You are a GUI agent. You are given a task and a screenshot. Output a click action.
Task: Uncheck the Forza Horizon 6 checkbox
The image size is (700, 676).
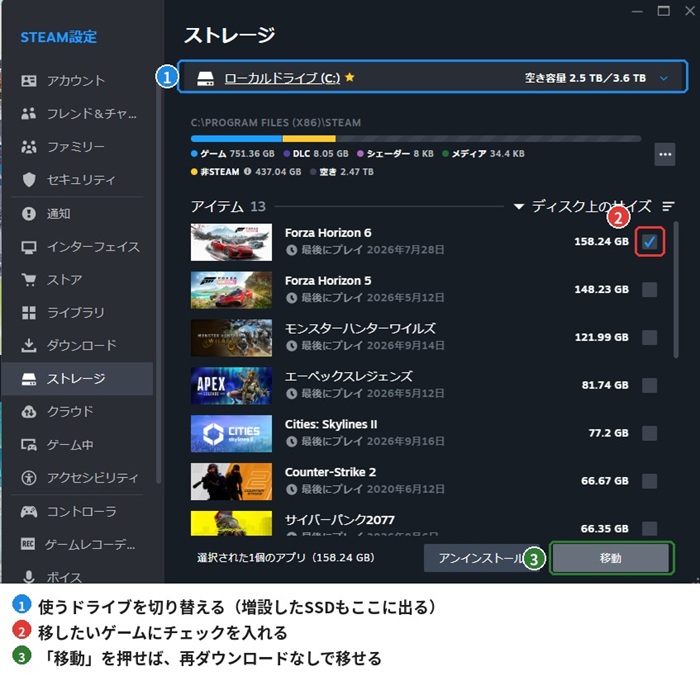pos(650,242)
